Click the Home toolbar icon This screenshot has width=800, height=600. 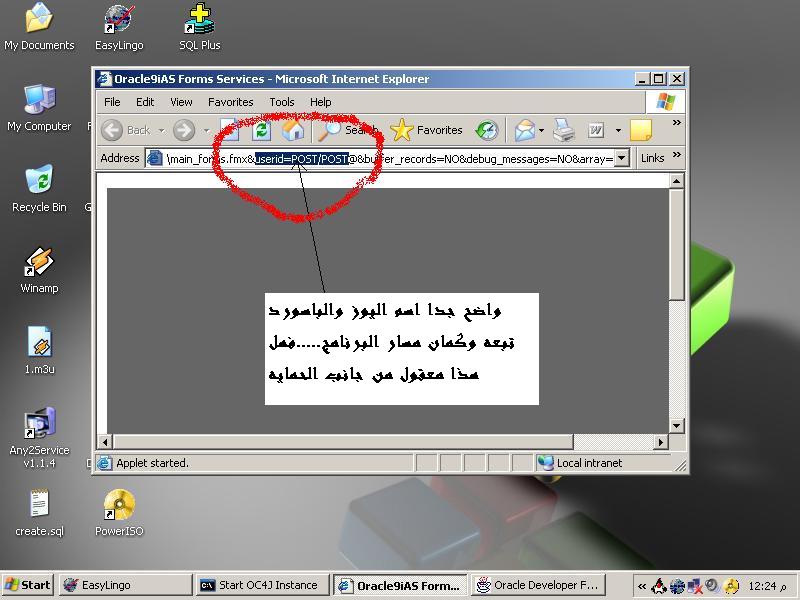point(293,130)
